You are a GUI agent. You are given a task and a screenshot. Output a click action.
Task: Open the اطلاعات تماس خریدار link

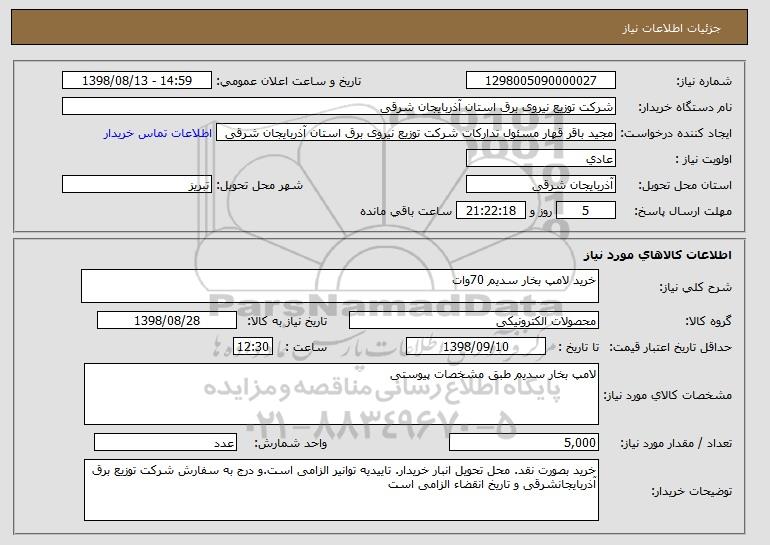[158, 134]
